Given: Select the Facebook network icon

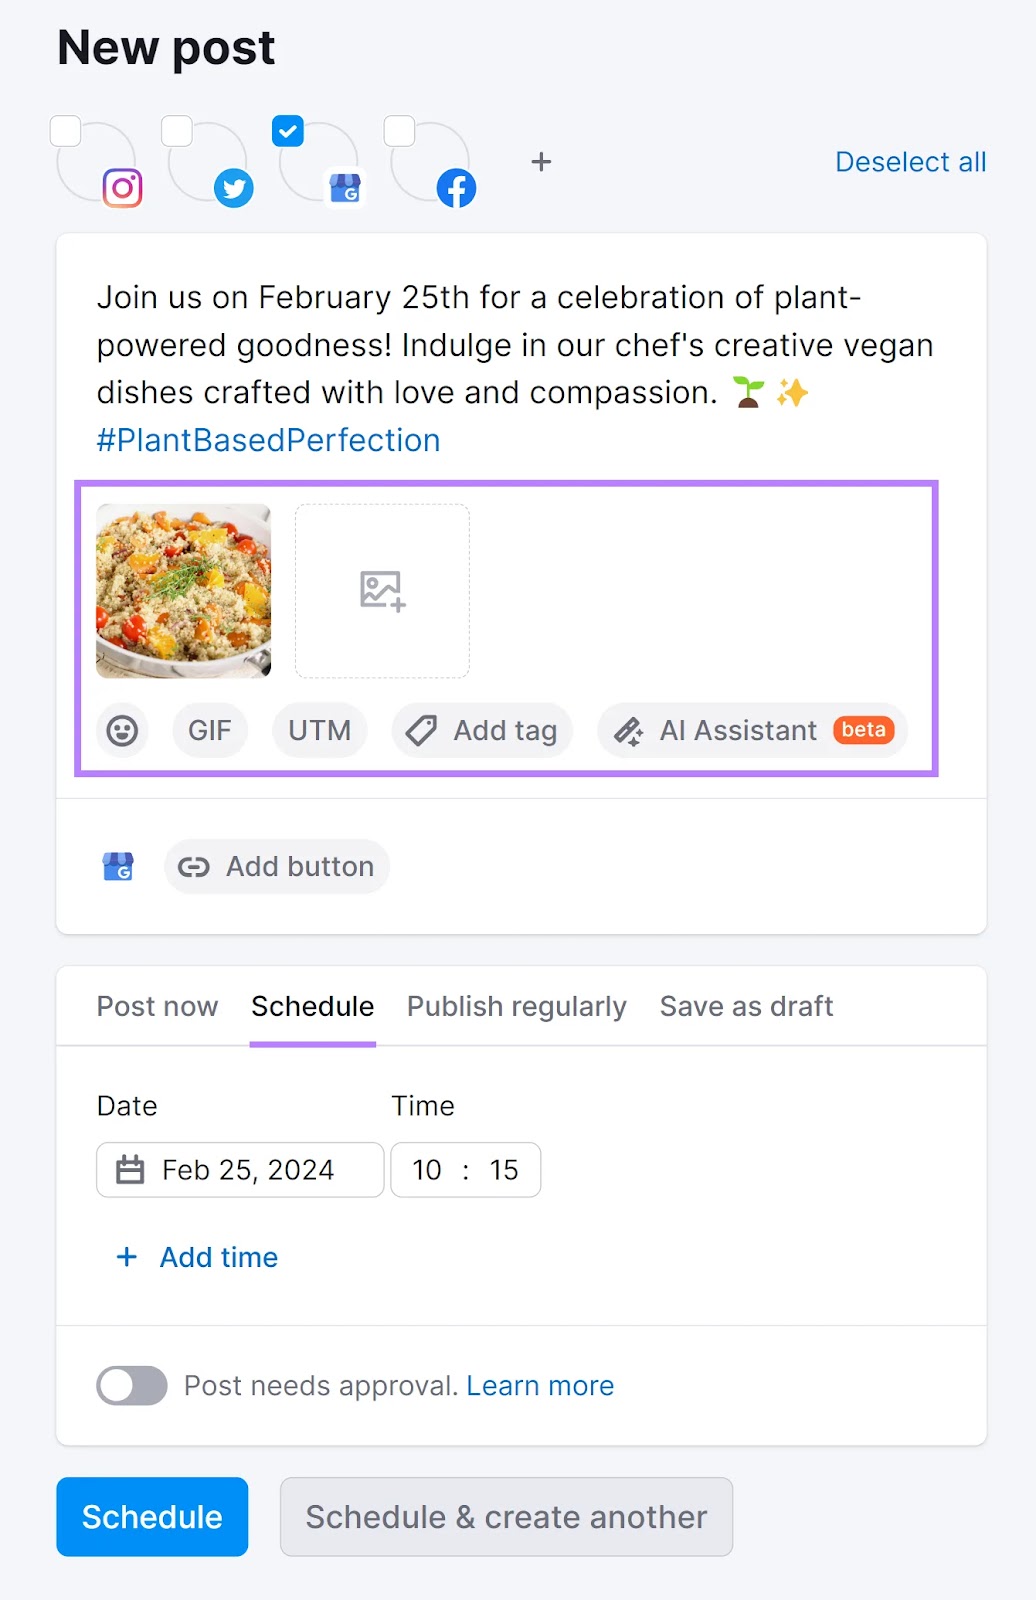Looking at the screenshot, I should coord(455,188).
